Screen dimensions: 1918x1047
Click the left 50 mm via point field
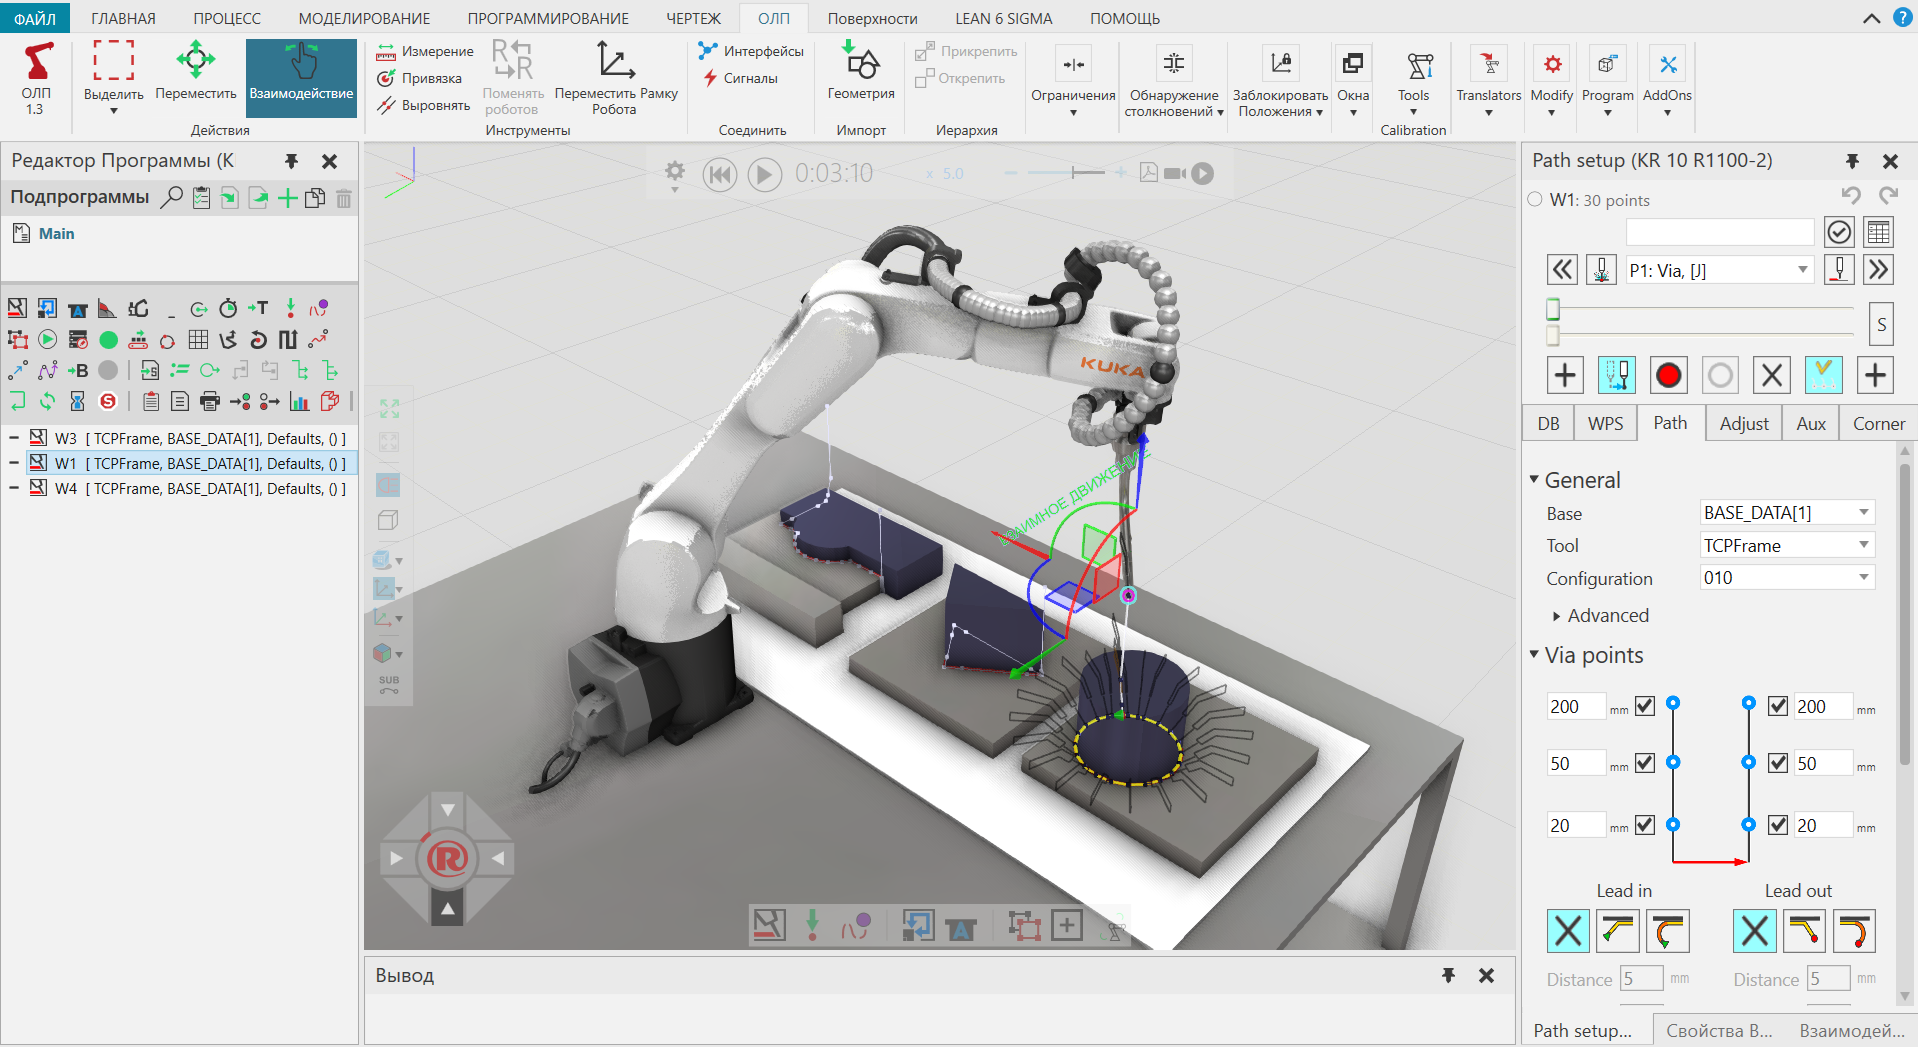point(1575,764)
